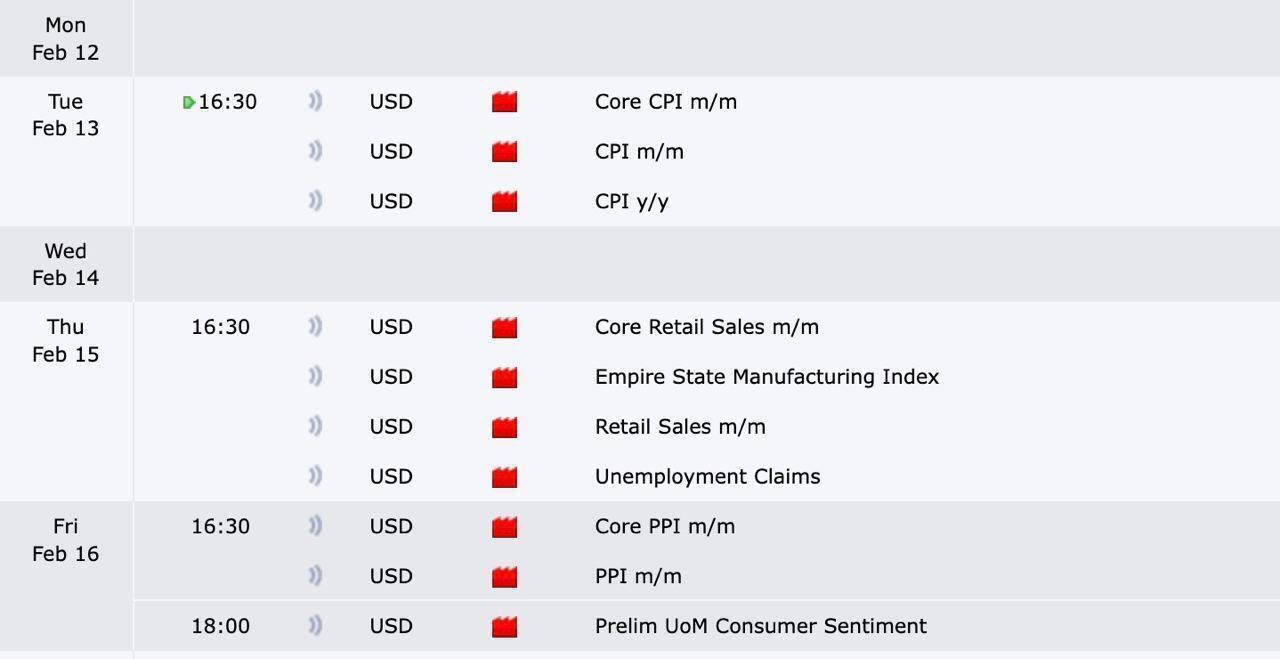
Task: Click the sound alert icon for Retail Sales m/m
Action: [315, 426]
